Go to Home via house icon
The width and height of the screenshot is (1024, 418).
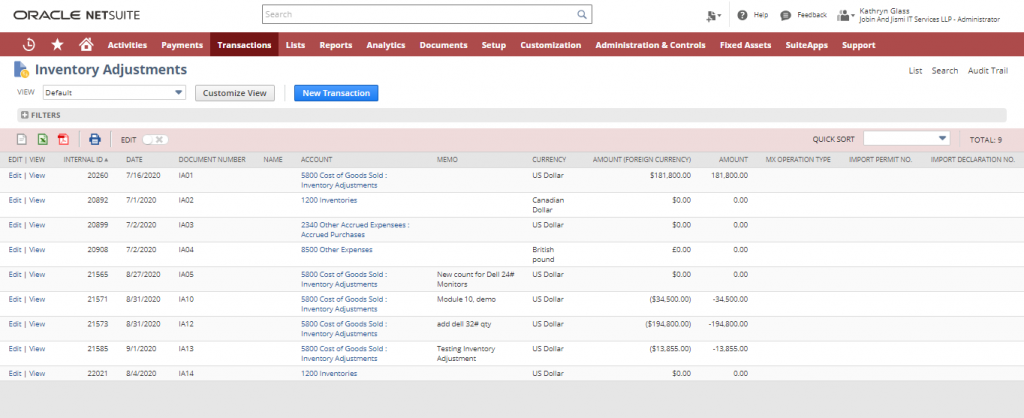(x=86, y=45)
